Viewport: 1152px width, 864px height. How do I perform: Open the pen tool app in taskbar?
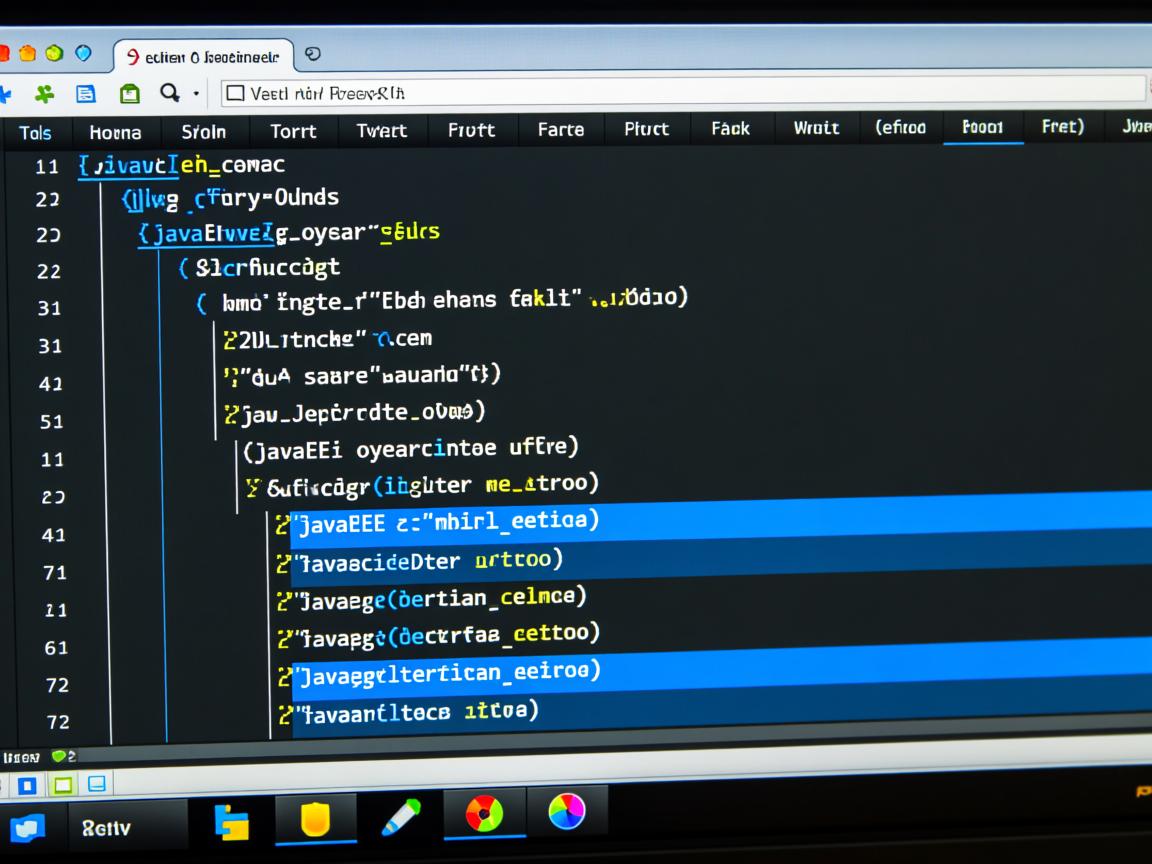click(399, 818)
